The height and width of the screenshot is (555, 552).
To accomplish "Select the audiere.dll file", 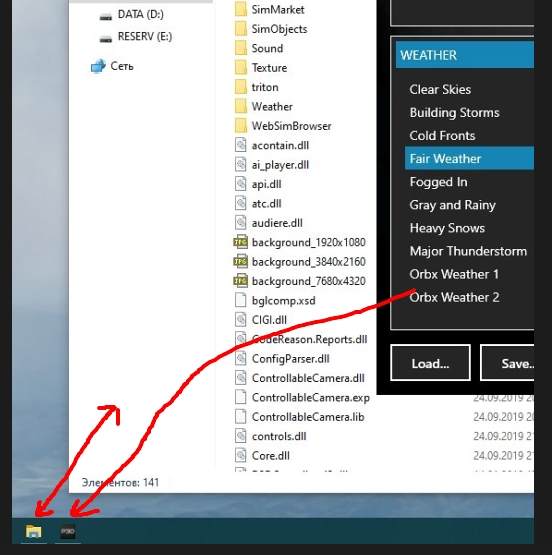I will (x=277, y=223).
